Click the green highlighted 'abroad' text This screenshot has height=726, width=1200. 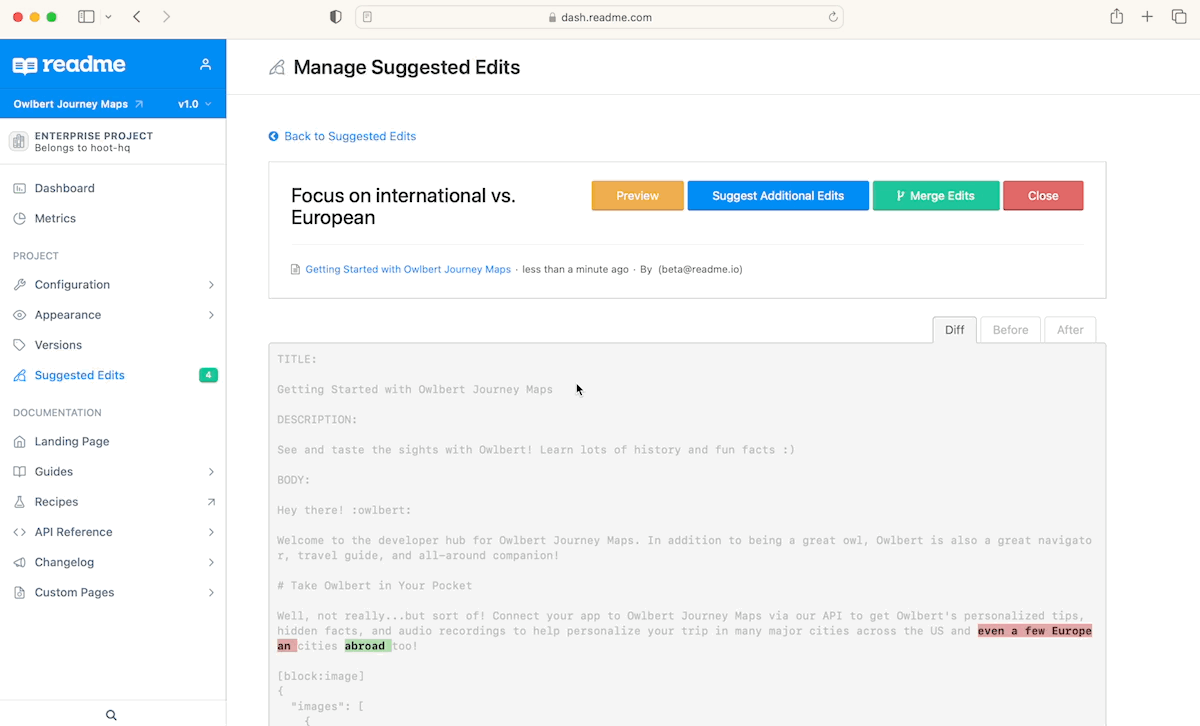click(368, 646)
